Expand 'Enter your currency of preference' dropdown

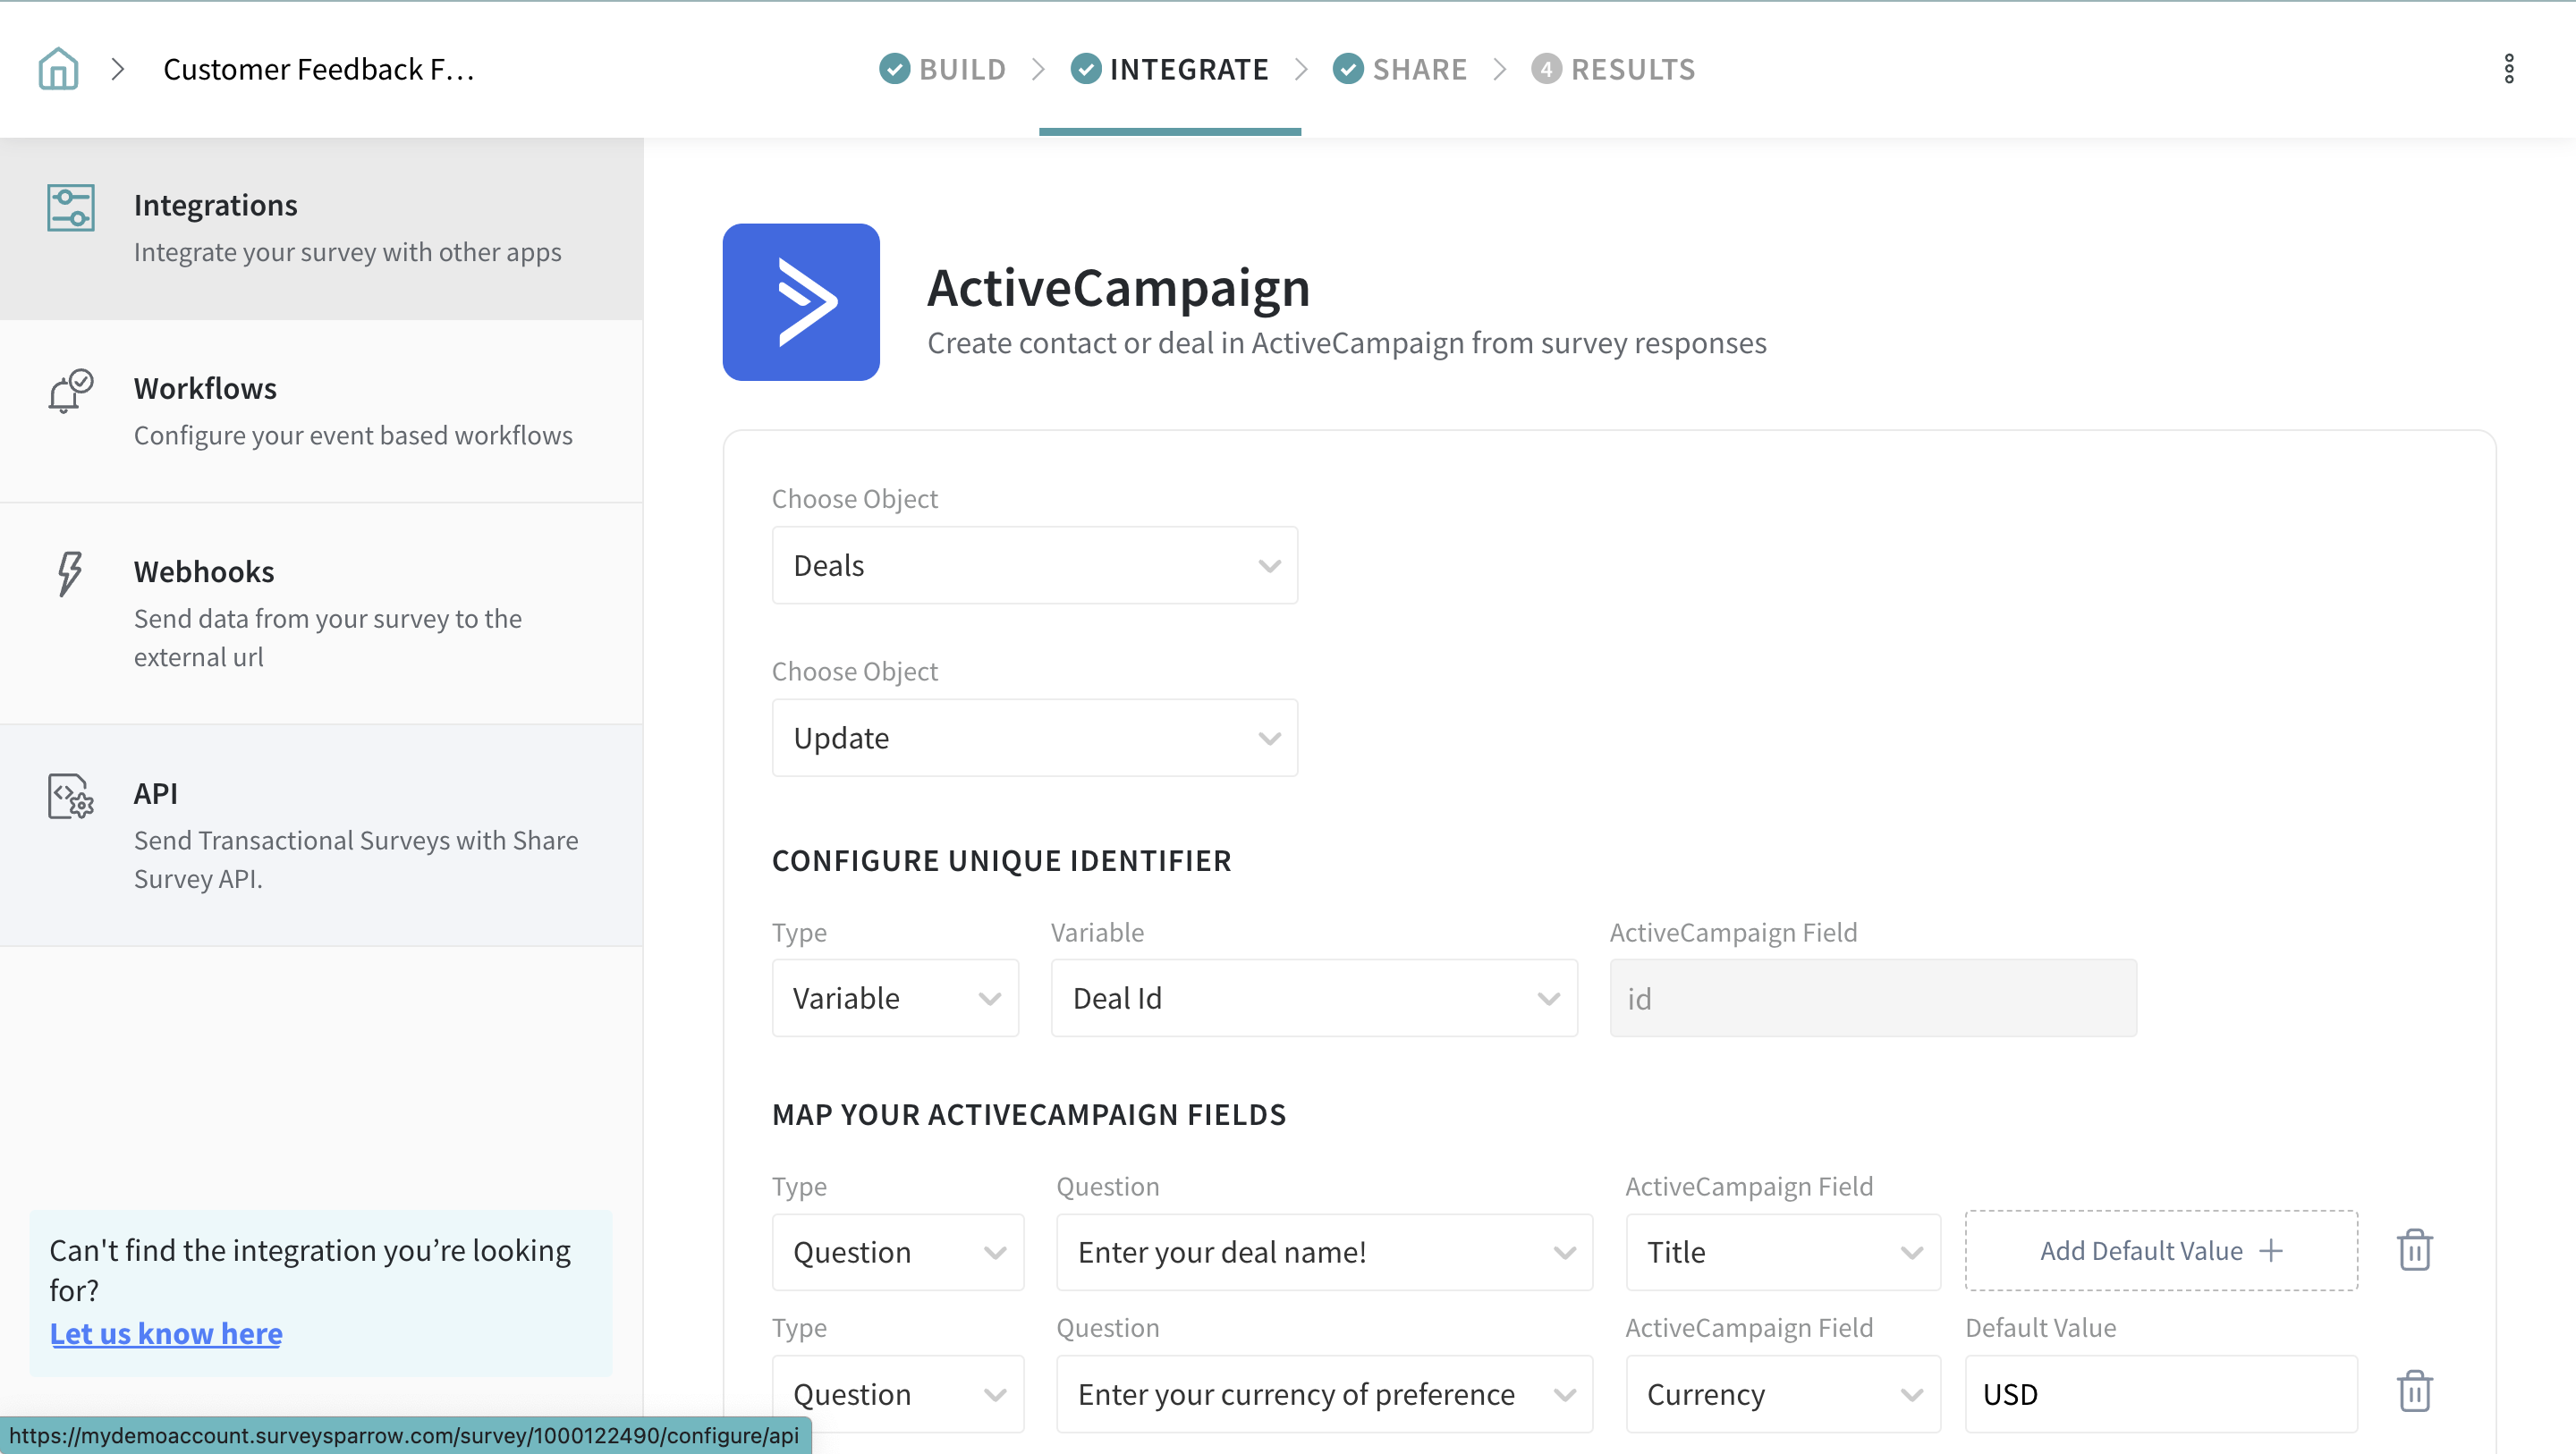click(1323, 1394)
